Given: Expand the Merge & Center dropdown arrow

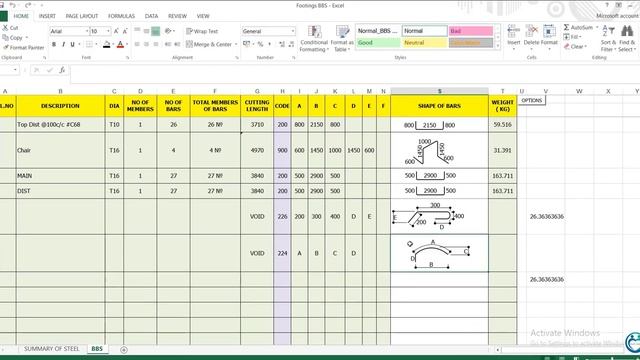Looking at the screenshot, I should [236, 44].
